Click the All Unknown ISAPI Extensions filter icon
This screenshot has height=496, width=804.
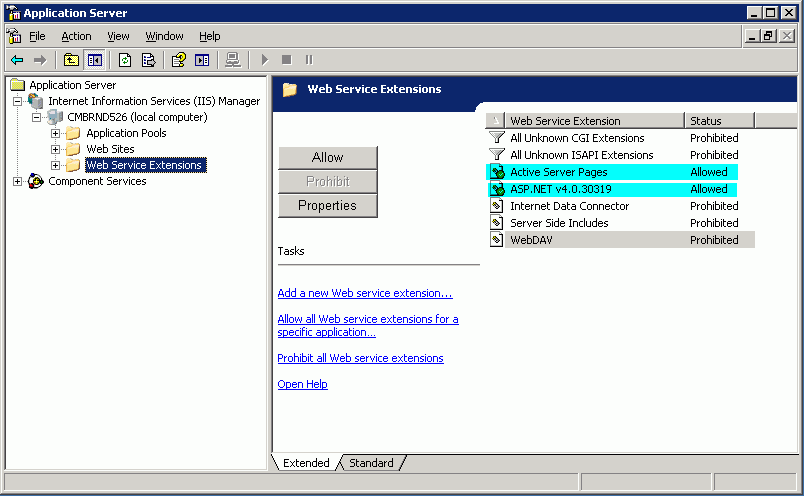[496, 154]
